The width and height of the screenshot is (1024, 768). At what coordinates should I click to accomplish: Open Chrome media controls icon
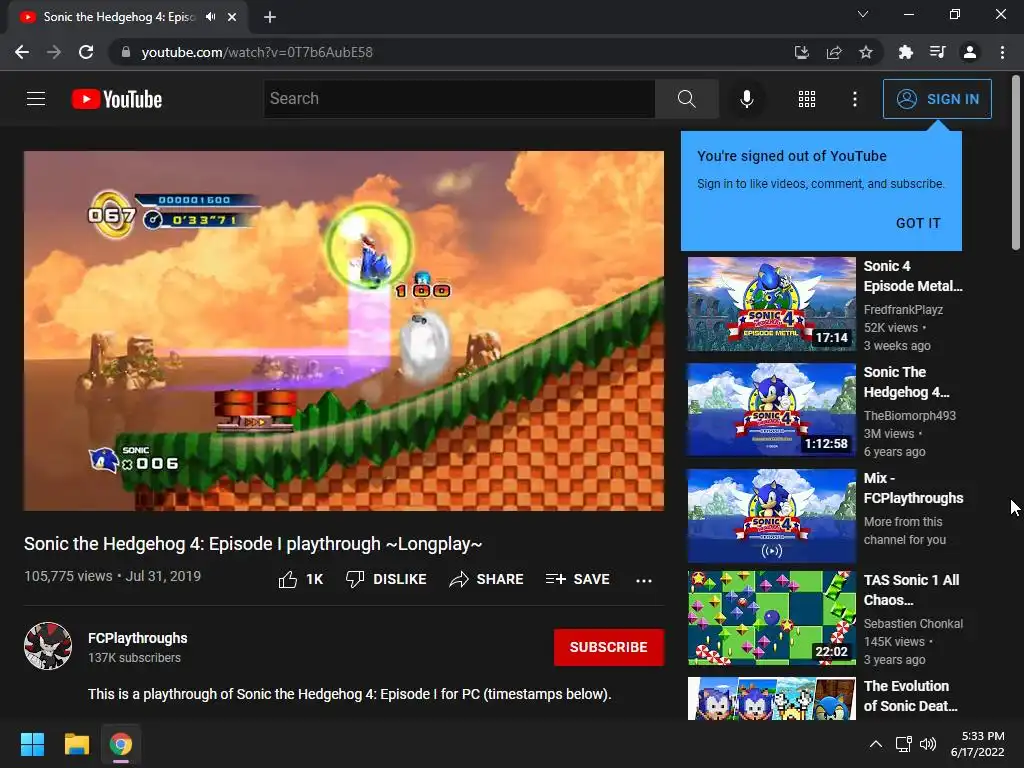pos(937,52)
